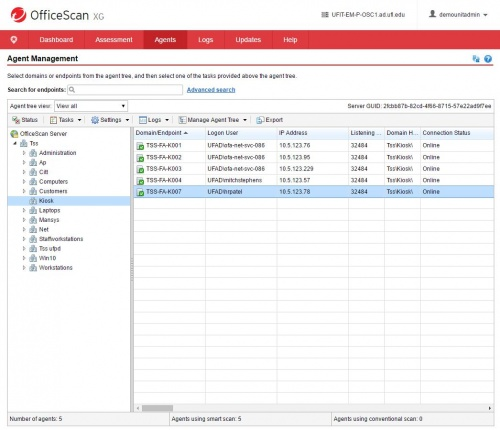
Task: Expand the Mansys tree node
Action: (x=24, y=220)
